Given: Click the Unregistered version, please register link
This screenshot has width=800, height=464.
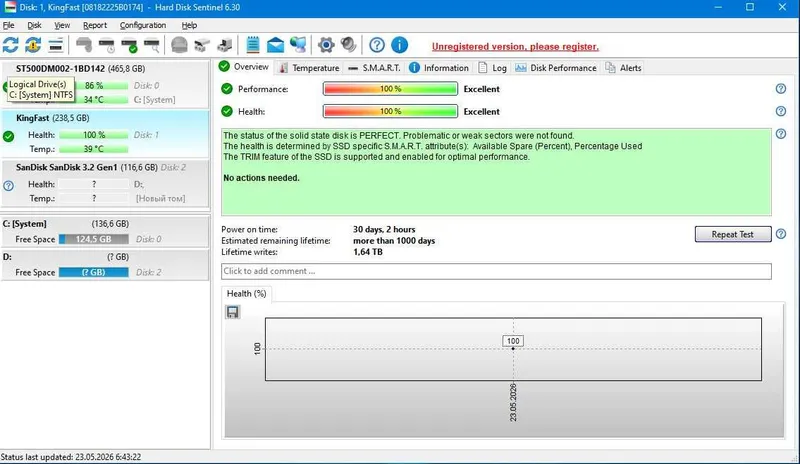Looking at the screenshot, I should tap(515, 46).
